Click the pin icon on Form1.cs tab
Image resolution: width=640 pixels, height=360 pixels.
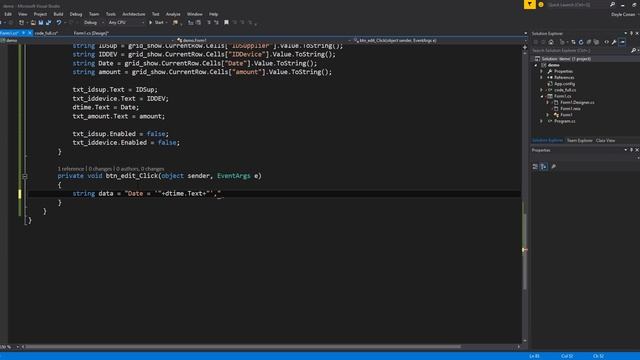pyautogui.click(x=24, y=33)
